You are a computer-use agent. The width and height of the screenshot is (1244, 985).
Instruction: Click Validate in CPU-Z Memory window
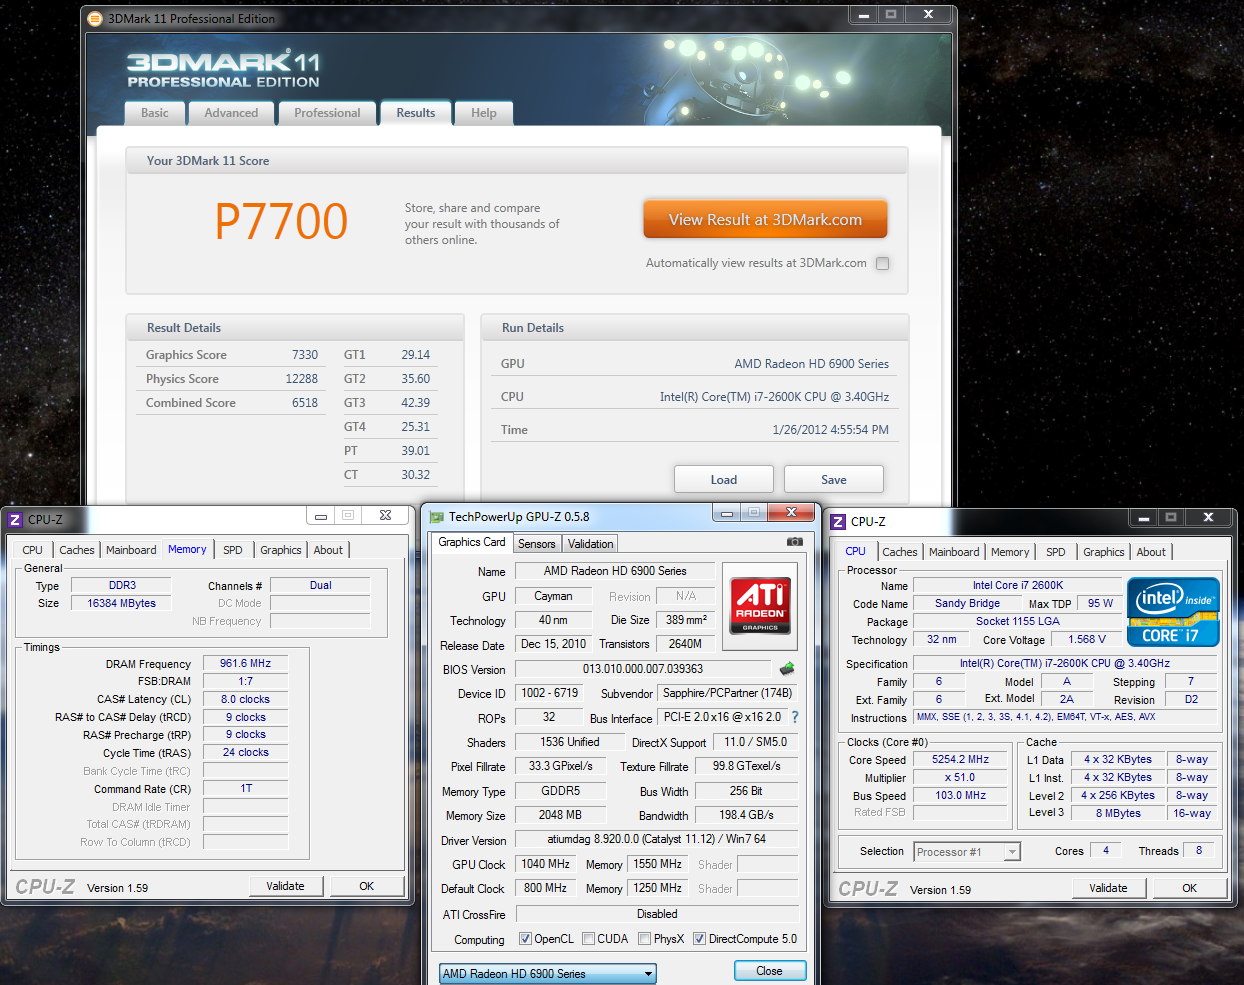coord(285,886)
